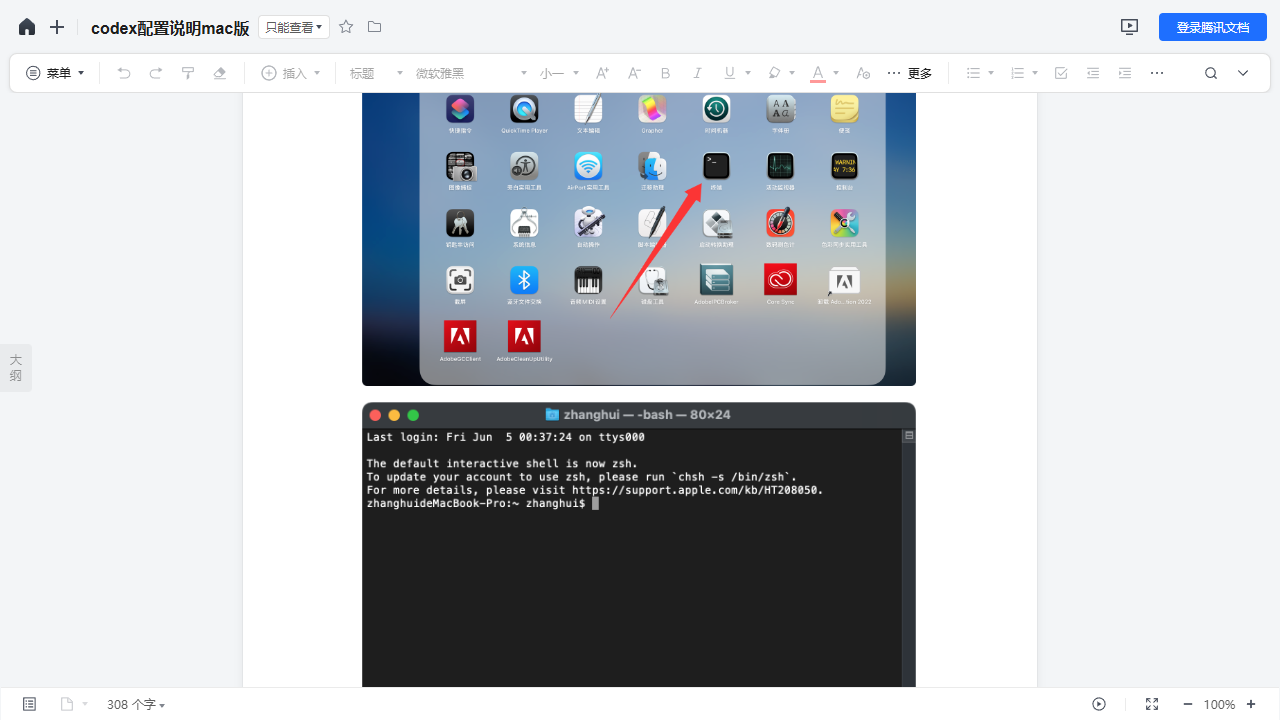The height and width of the screenshot is (720, 1280).
Task: Decrease paragraph indent
Action: 1093,73
